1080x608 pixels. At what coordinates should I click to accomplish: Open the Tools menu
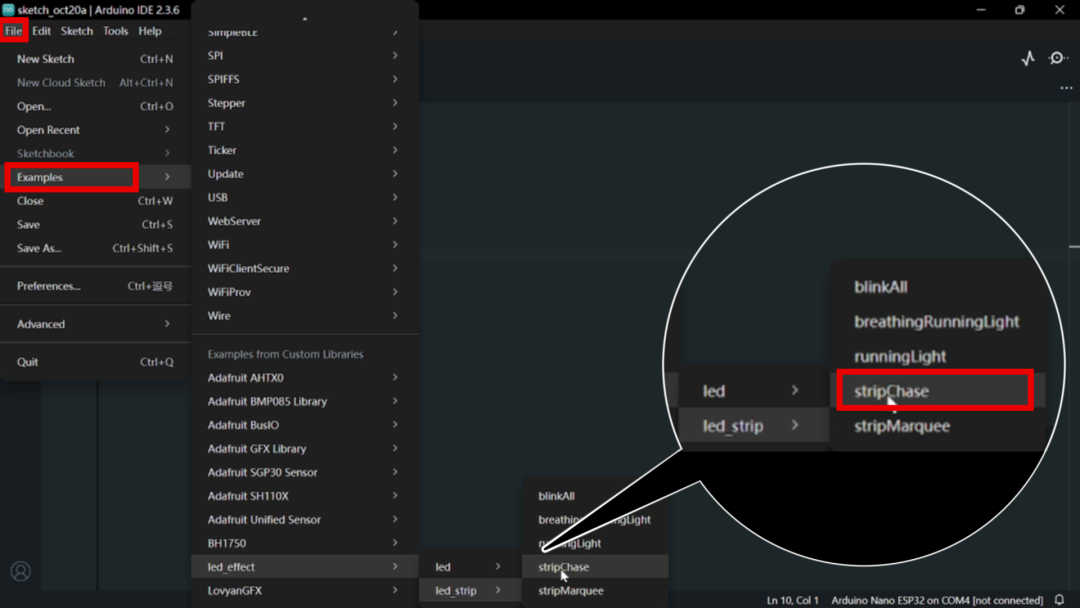pyautogui.click(x=115, y=31)
